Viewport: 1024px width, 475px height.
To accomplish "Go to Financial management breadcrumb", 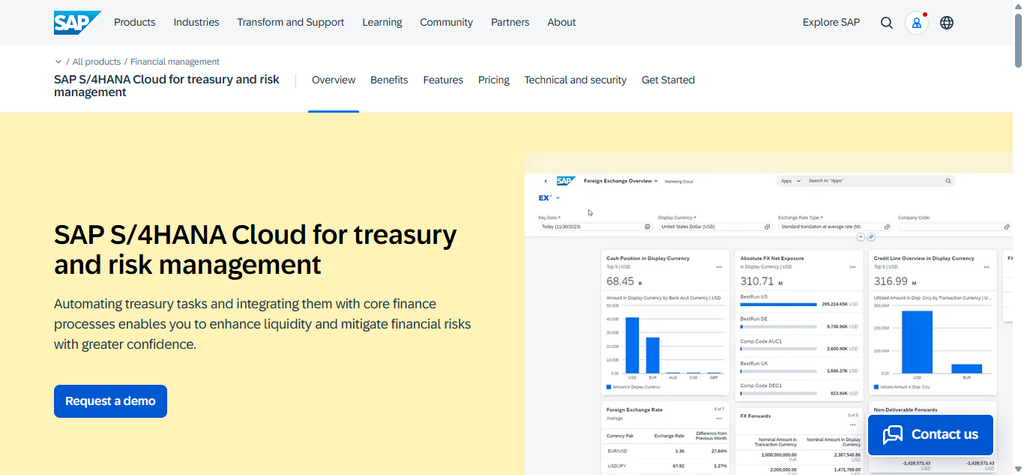I will coord(175,62).
